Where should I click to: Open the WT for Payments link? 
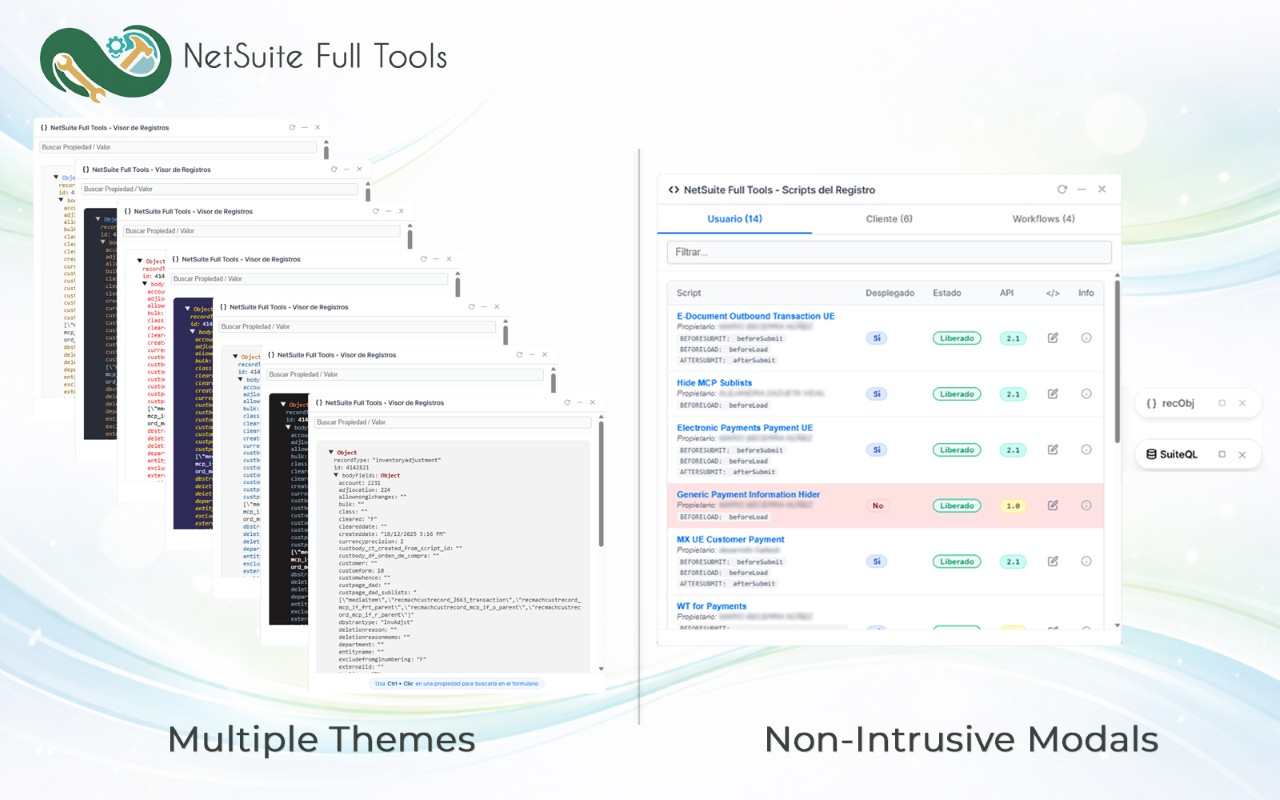coord(711,606)
